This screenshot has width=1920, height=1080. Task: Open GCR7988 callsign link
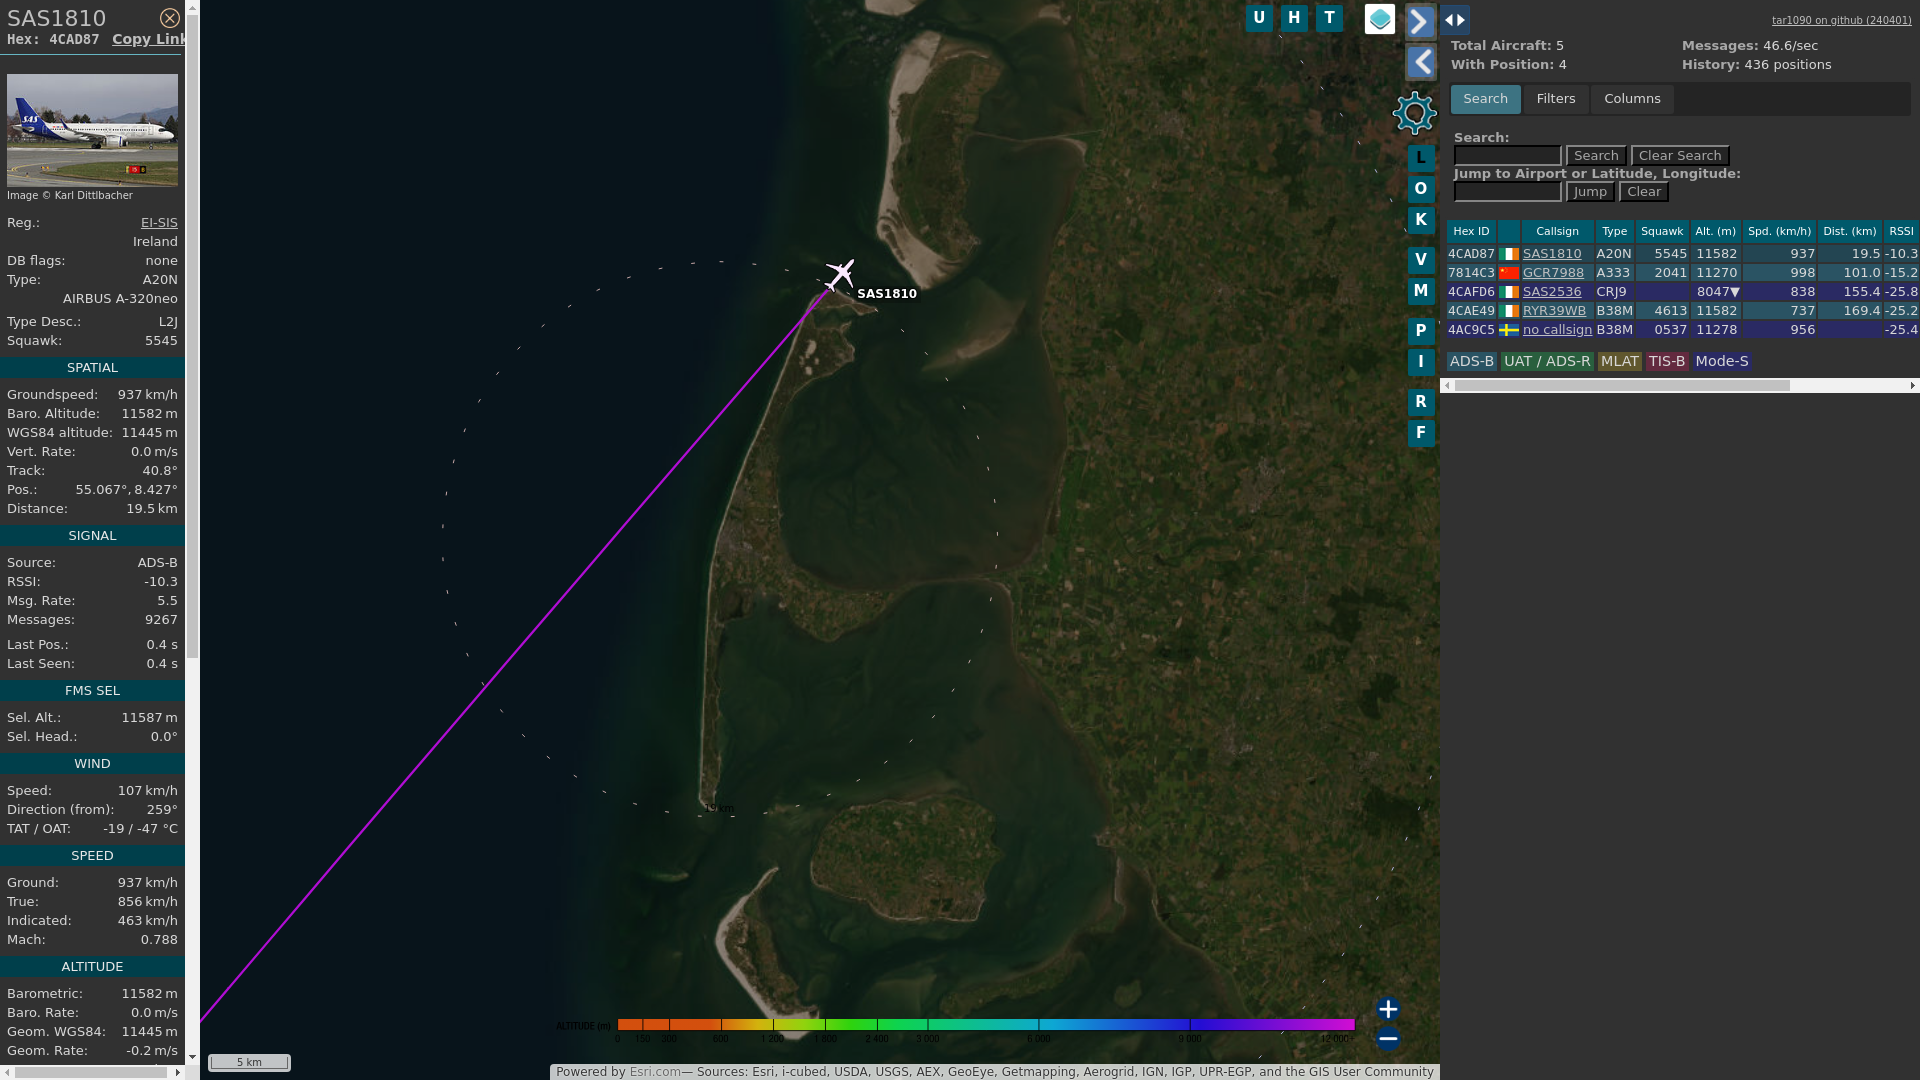tap(1553, 273)
